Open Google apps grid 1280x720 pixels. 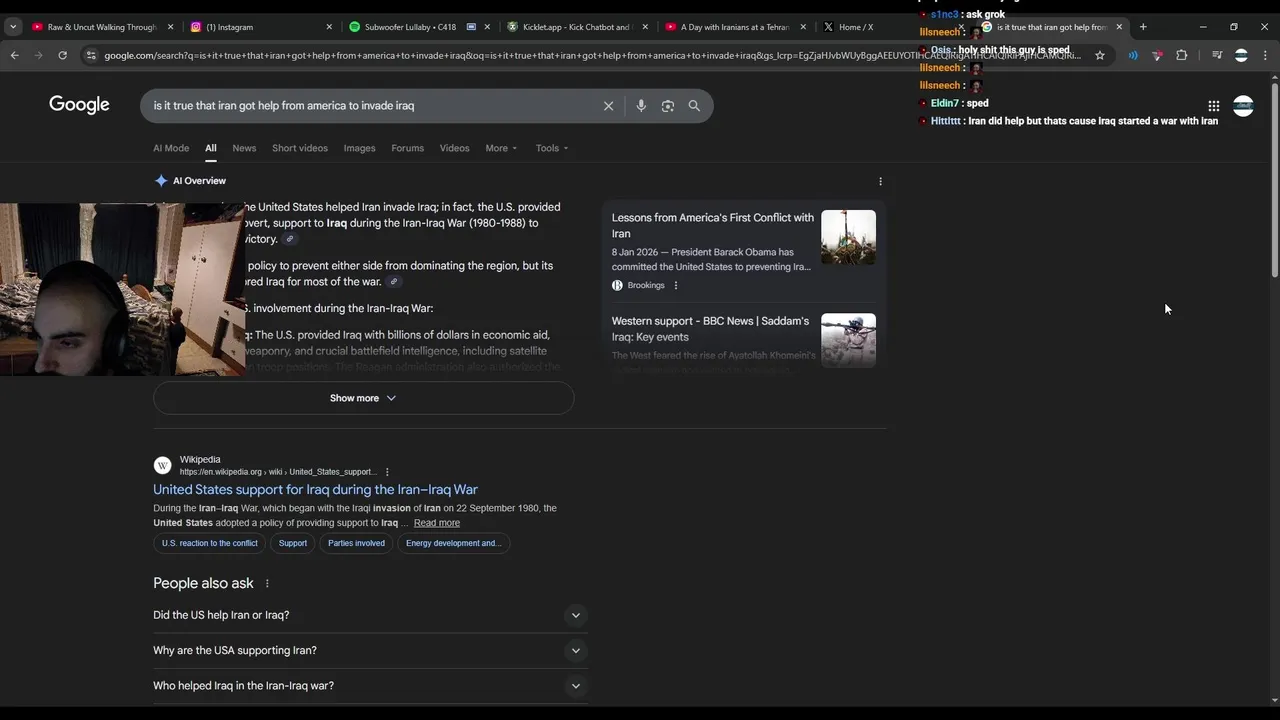point(1213,106)
